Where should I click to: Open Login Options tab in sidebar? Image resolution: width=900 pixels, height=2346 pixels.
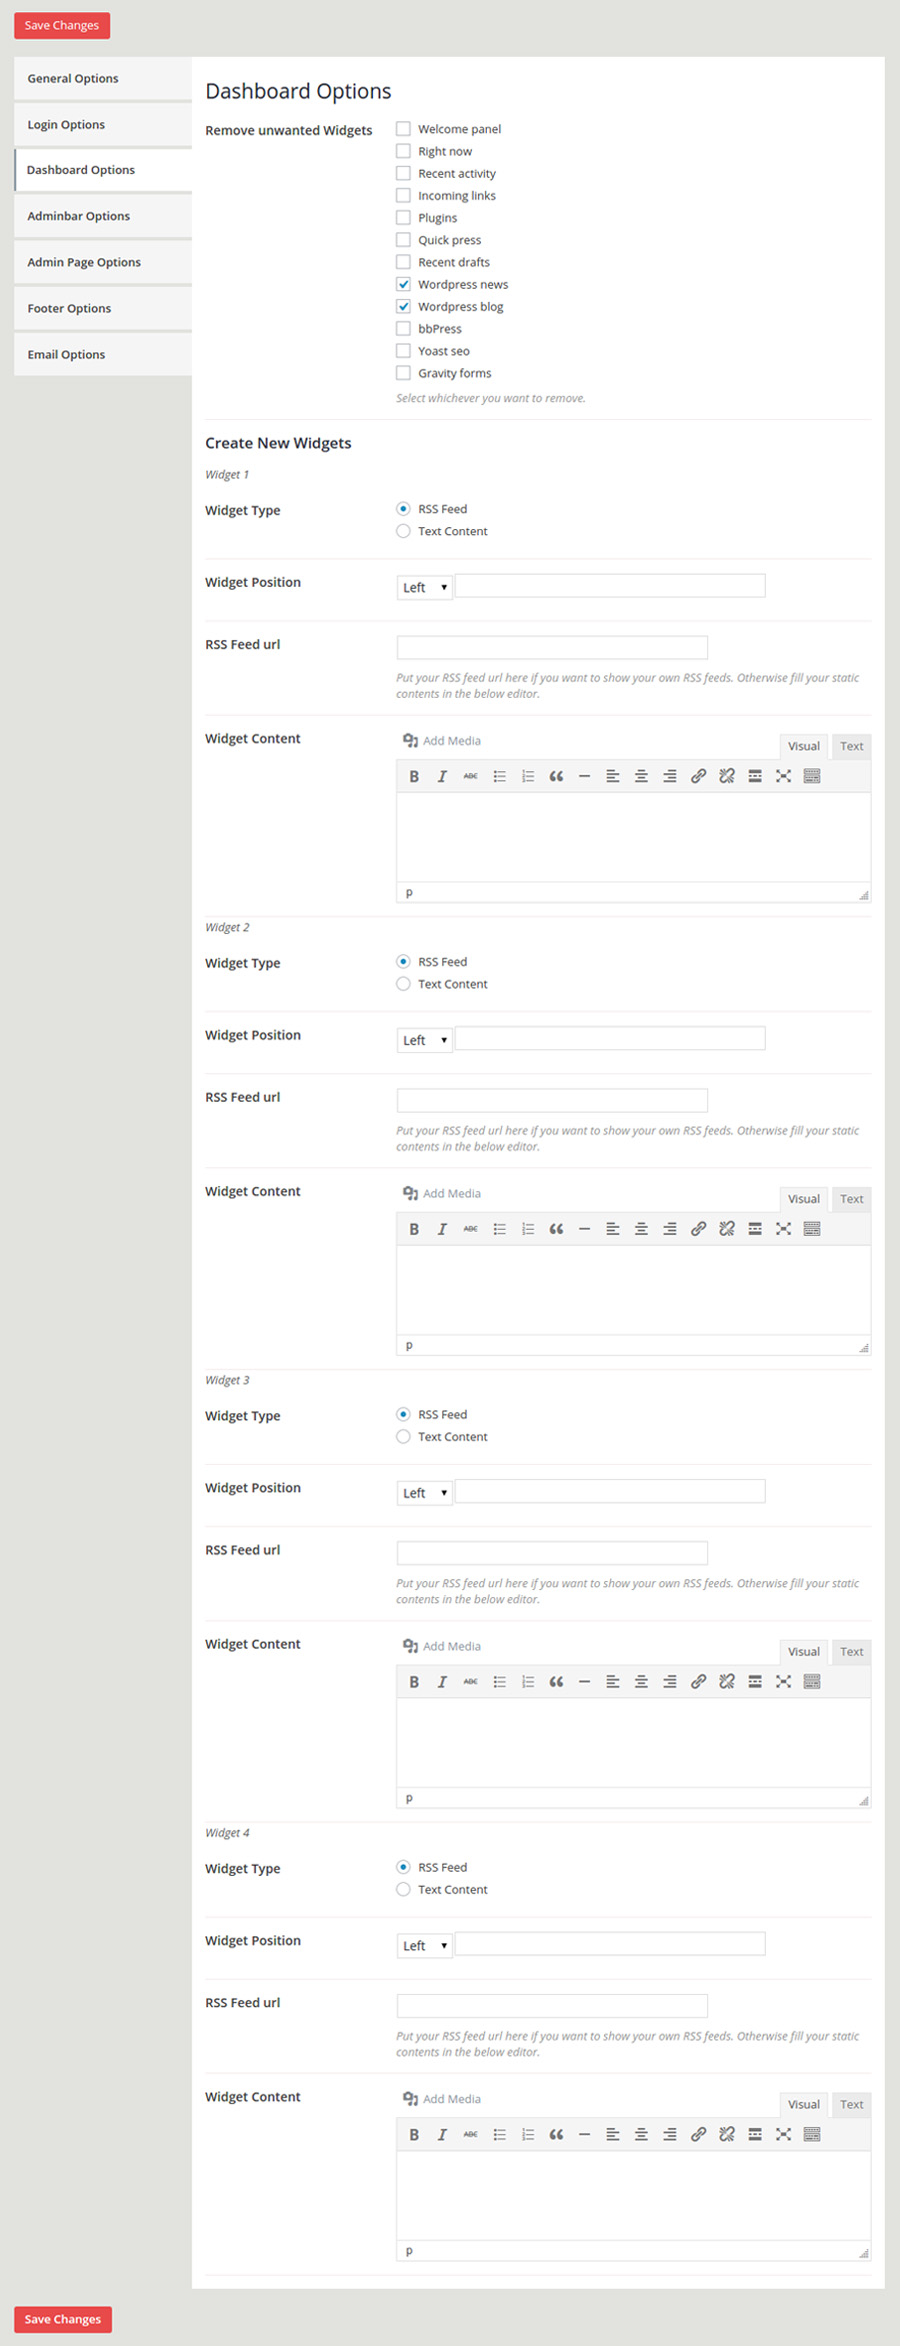pyautogui.click(x=66, y=125)
